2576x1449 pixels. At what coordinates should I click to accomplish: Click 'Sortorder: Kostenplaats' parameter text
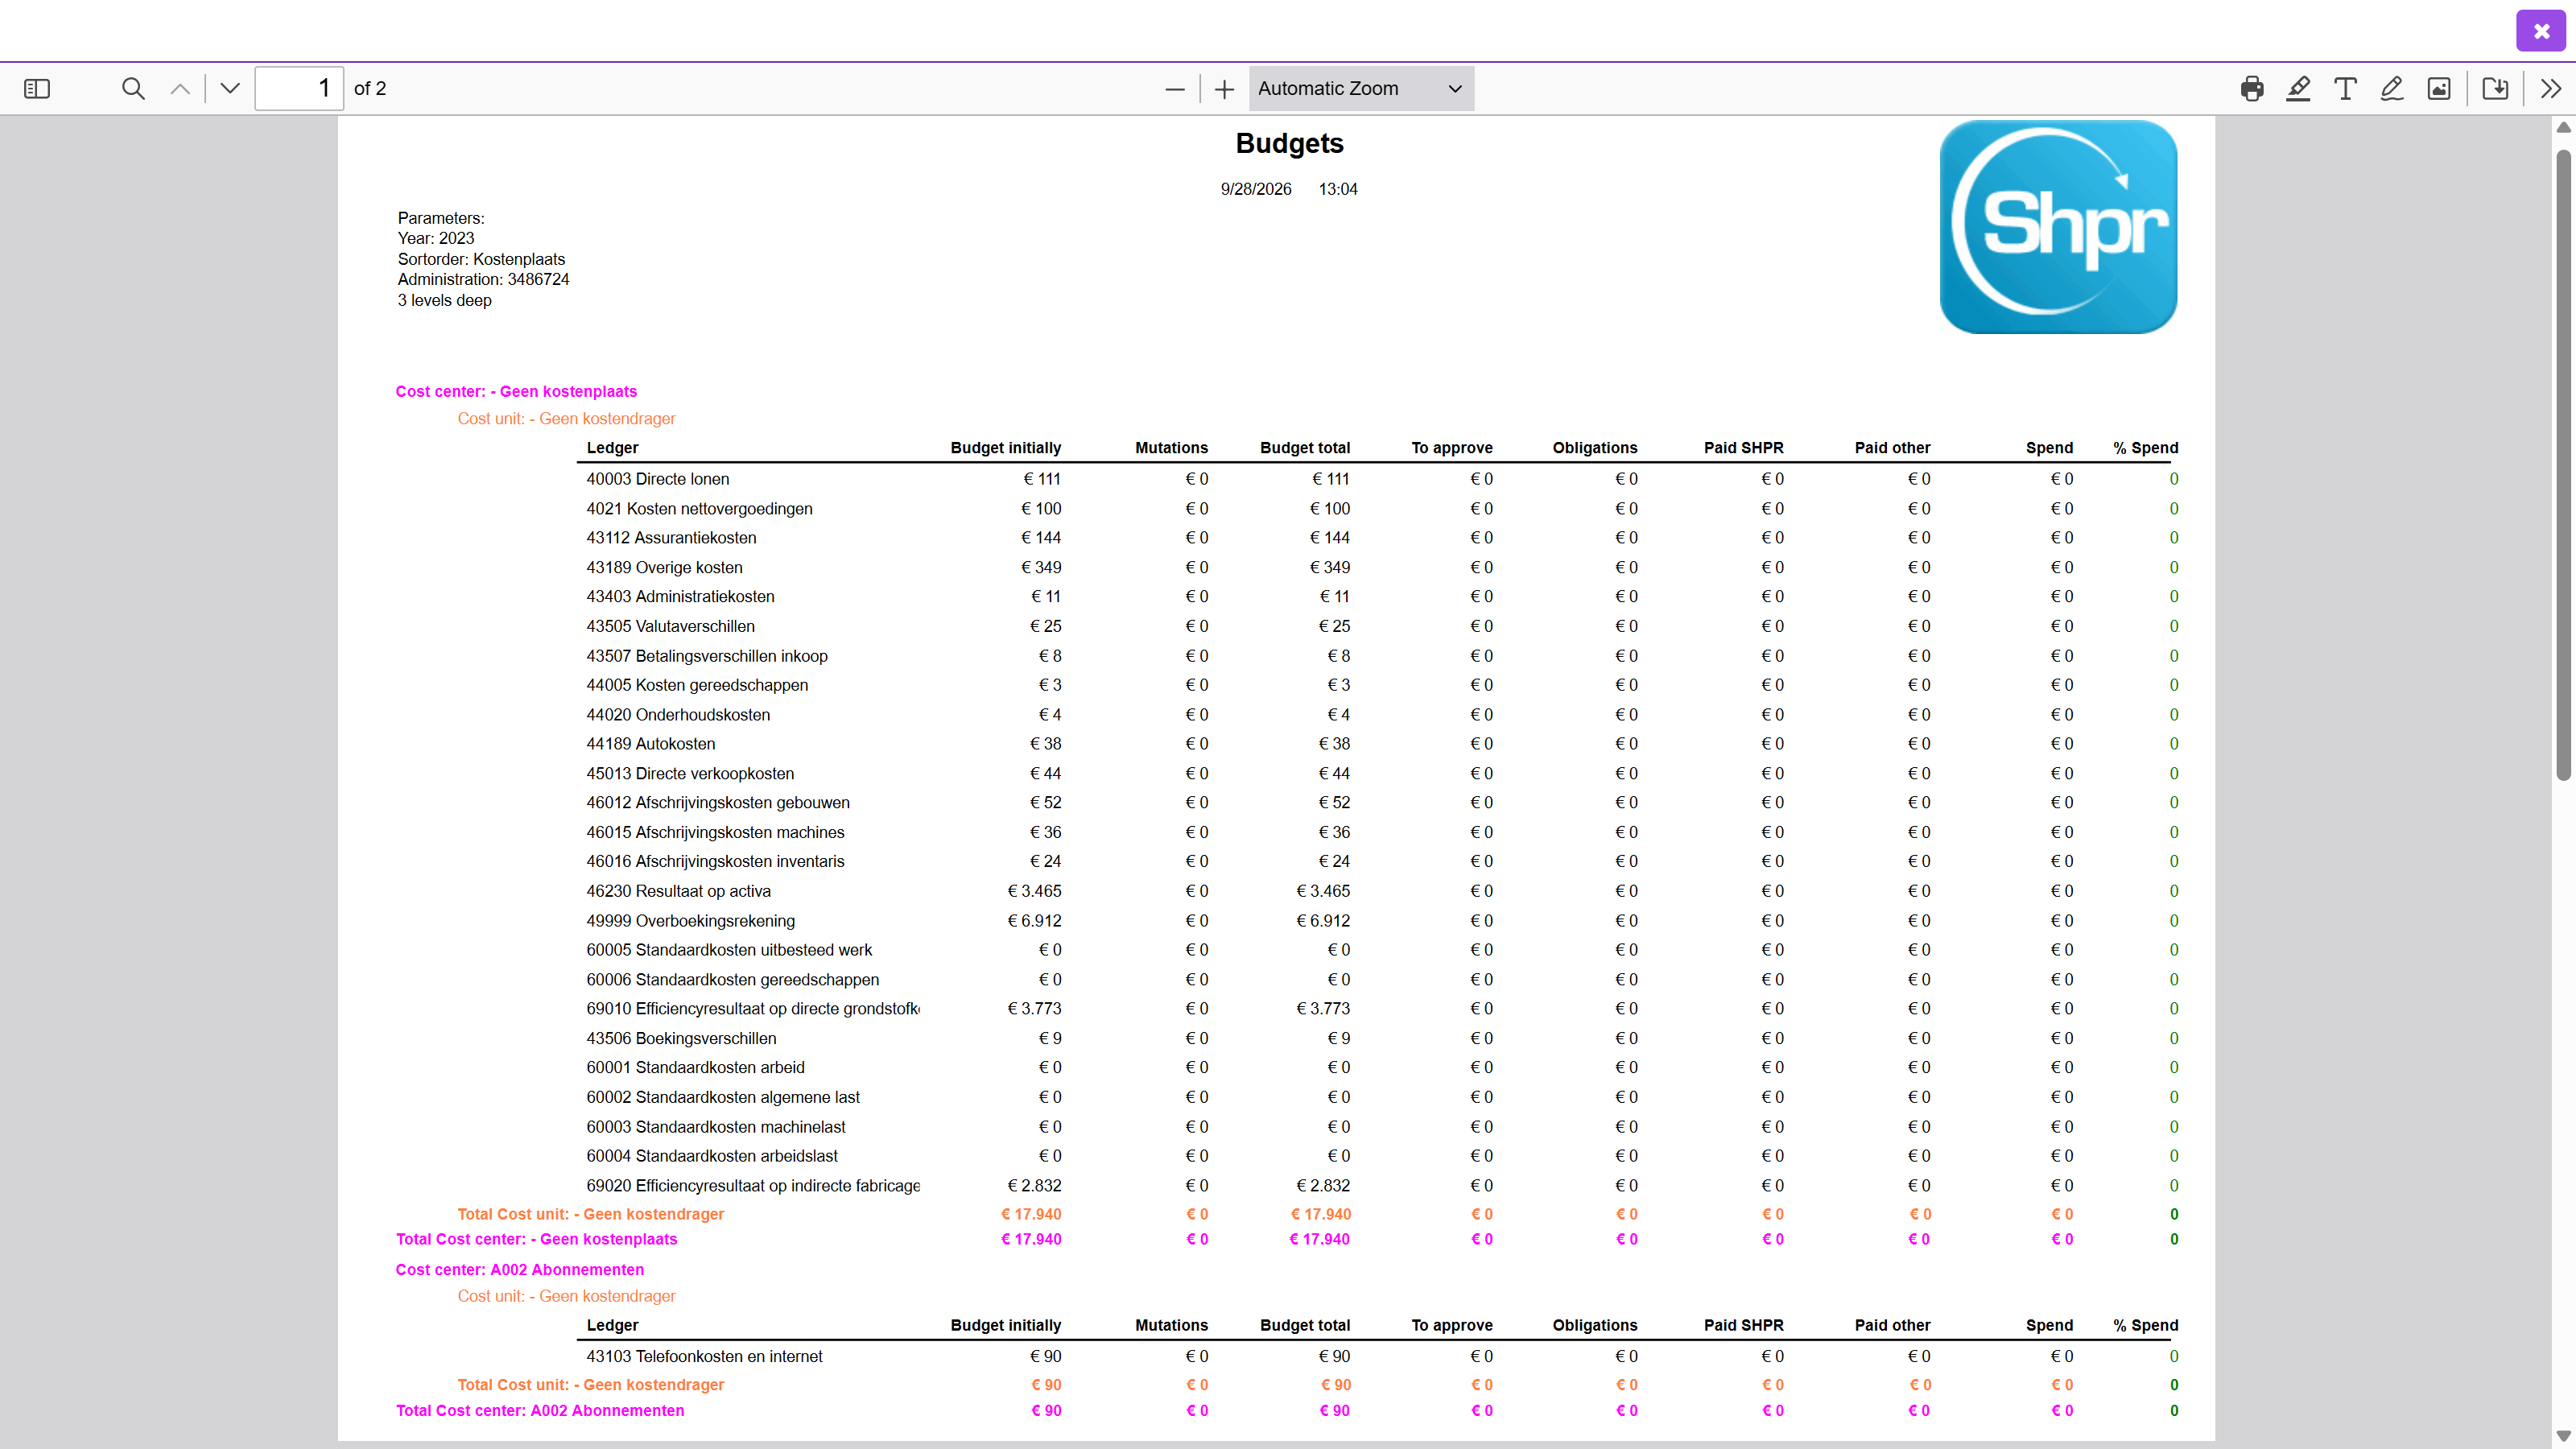(481, 259)
